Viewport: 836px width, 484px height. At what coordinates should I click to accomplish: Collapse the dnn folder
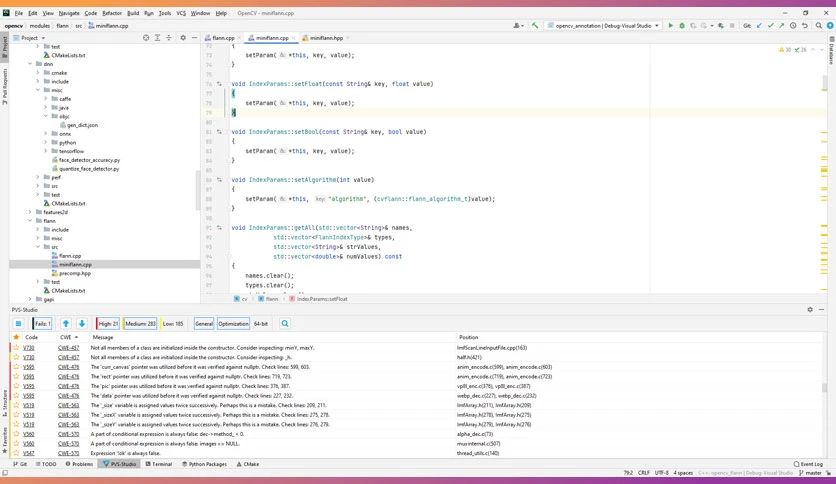[30, 64]
